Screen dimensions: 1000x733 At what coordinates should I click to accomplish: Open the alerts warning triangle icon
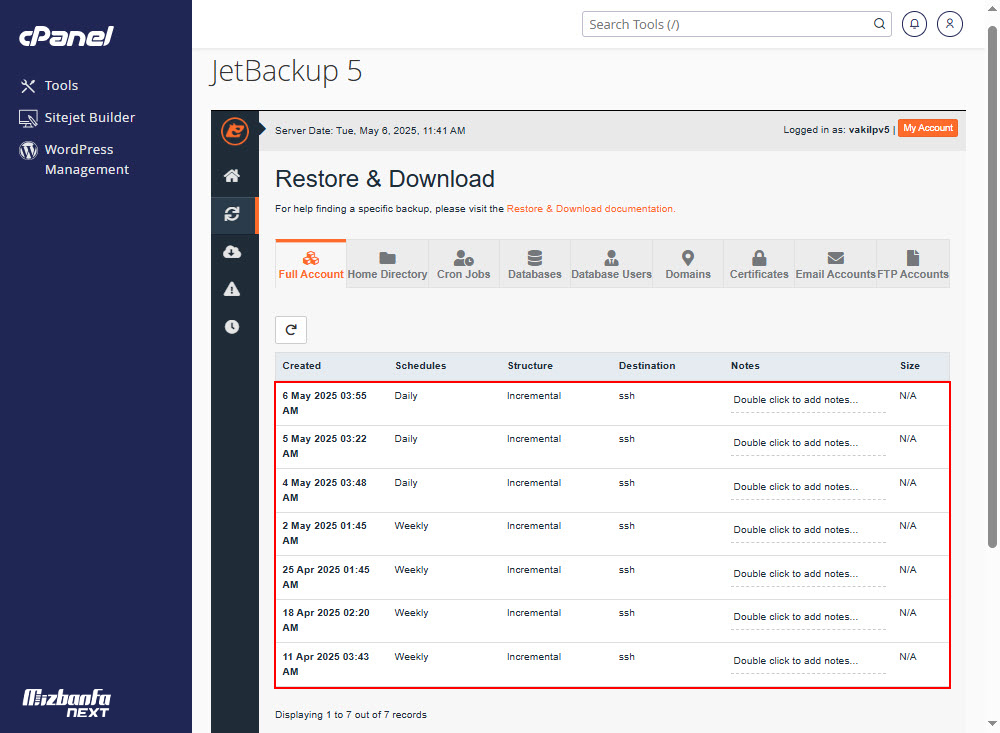[232, 290]
